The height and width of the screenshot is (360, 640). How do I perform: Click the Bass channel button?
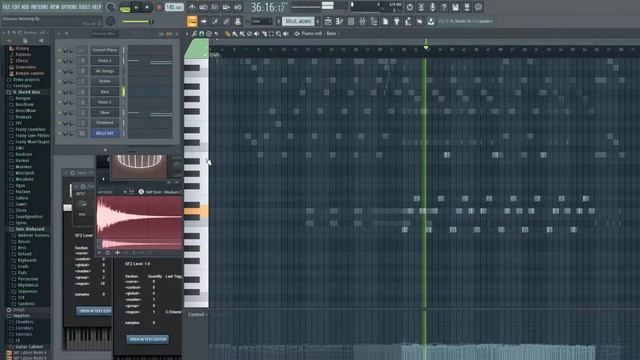pos(104,92)
